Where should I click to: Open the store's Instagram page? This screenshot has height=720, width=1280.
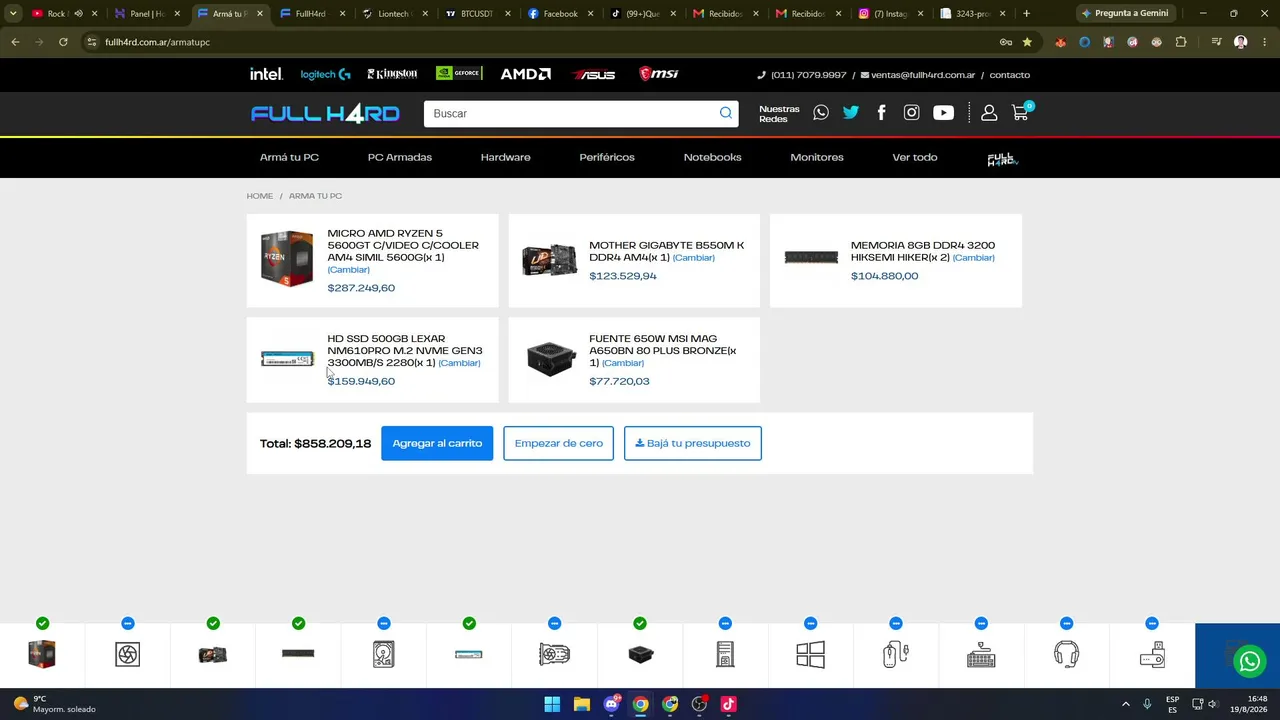pyautogui.click(x=911, y=113)
